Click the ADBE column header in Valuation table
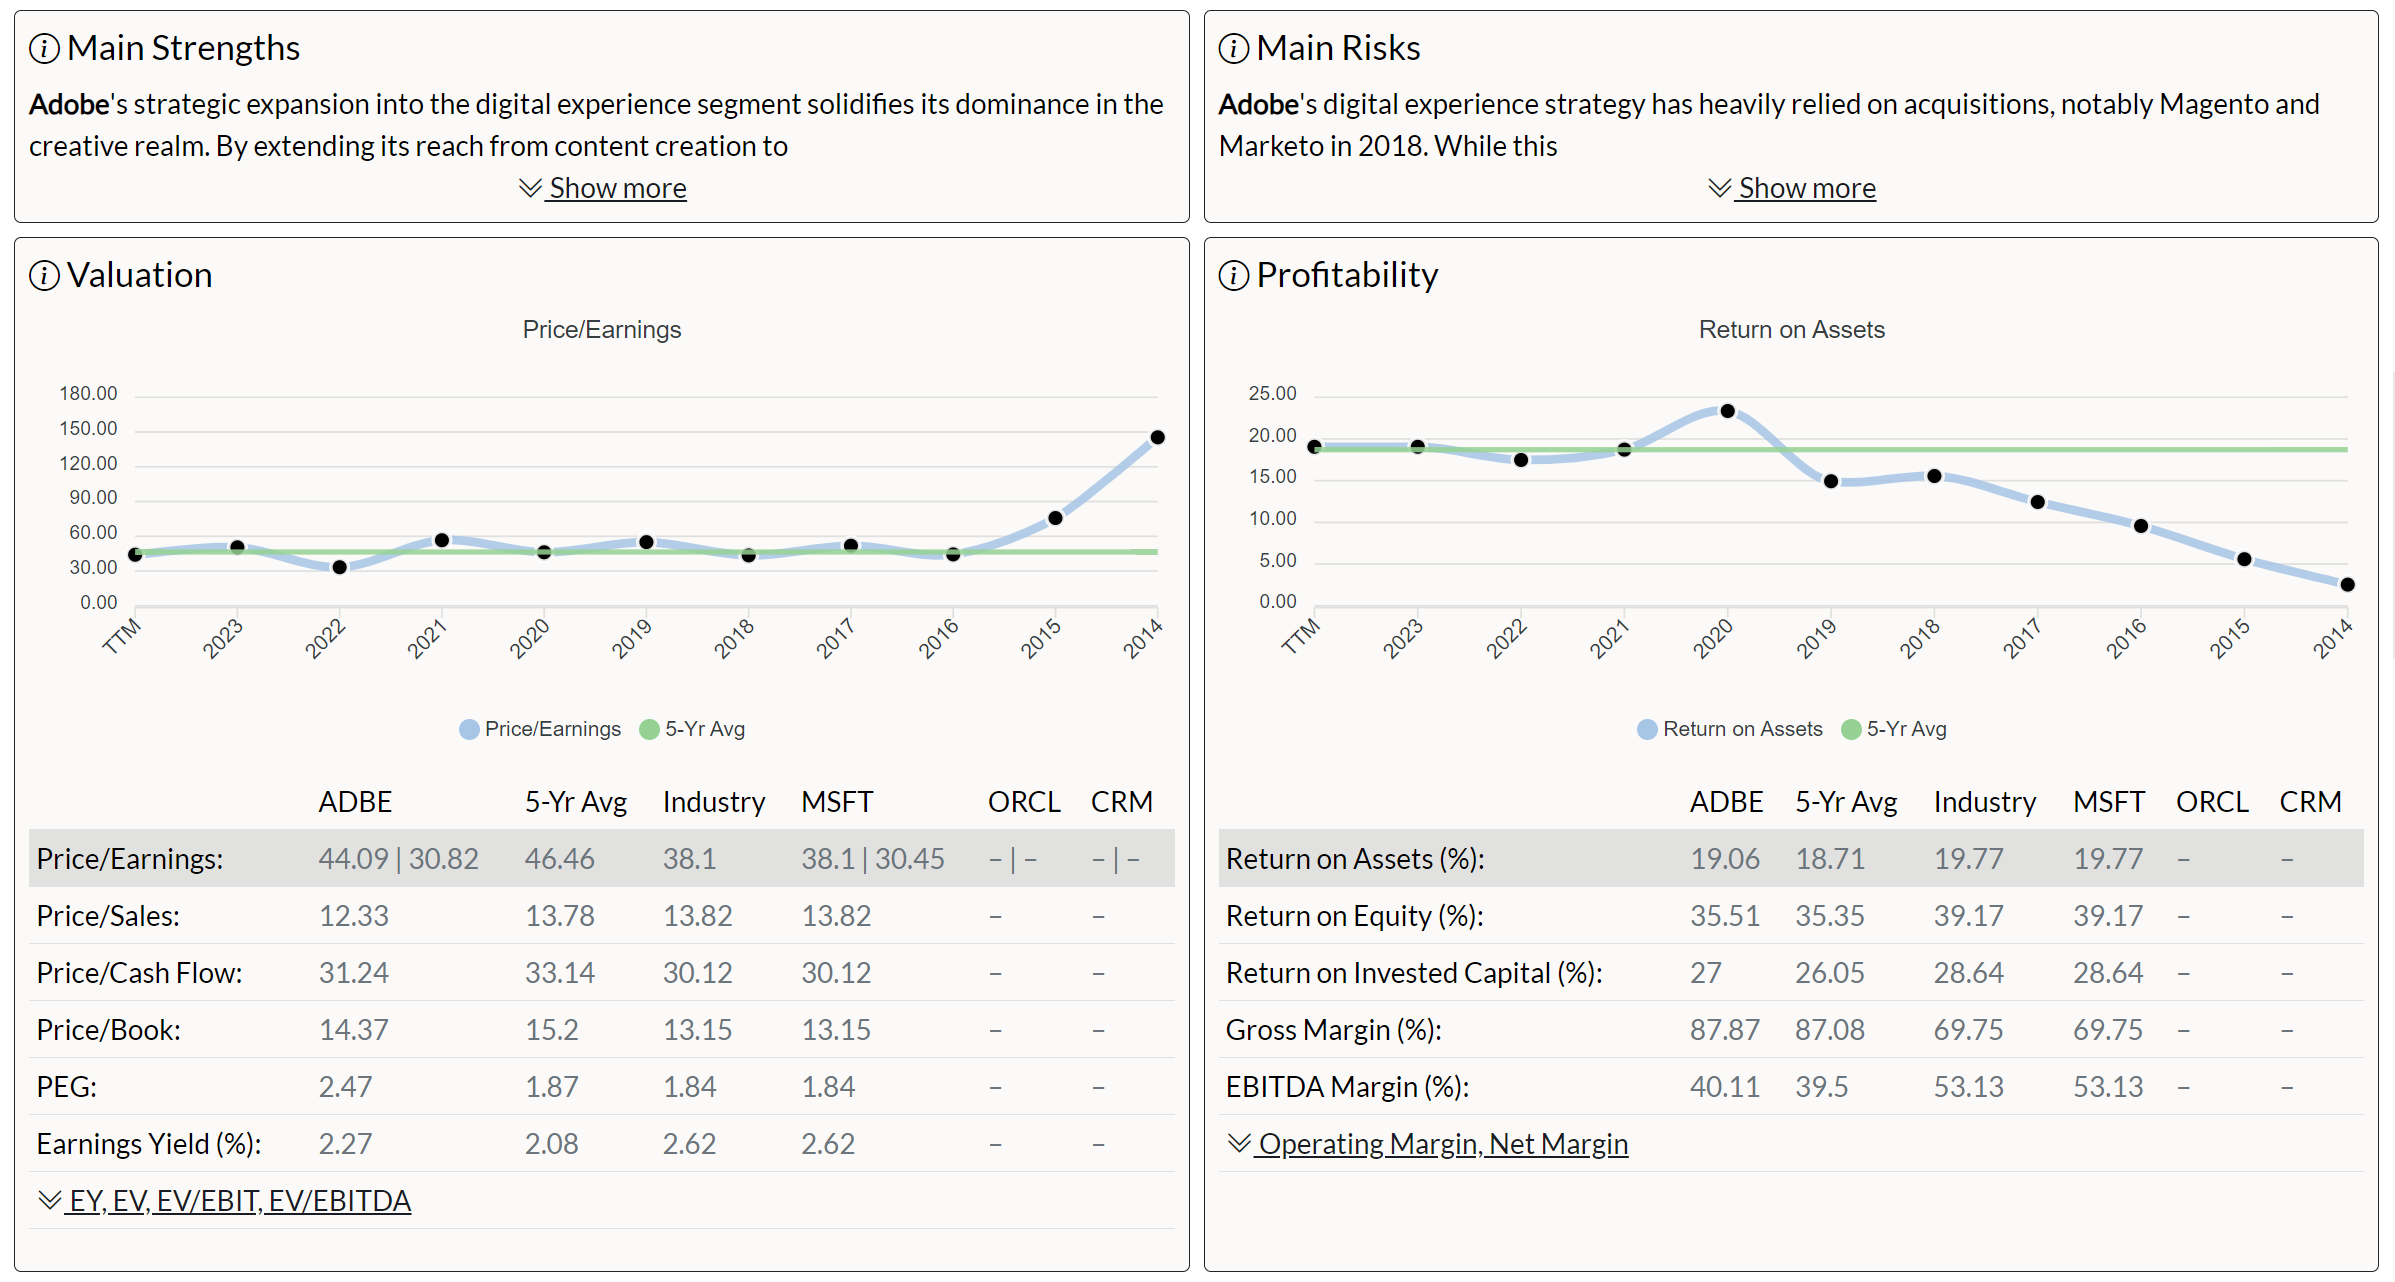The image size is (2395, 1282). coord(355,801)
